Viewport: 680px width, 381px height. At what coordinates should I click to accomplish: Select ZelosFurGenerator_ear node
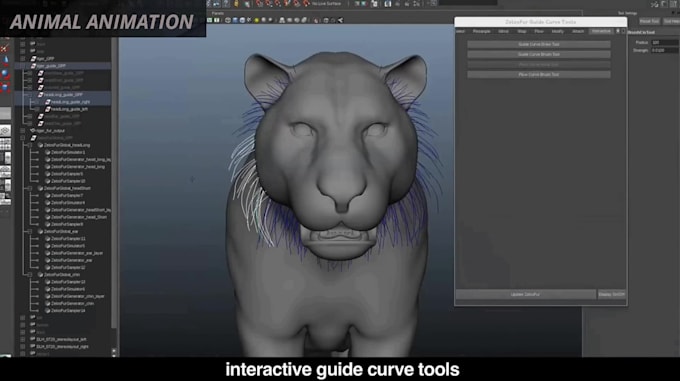(72, 261)
